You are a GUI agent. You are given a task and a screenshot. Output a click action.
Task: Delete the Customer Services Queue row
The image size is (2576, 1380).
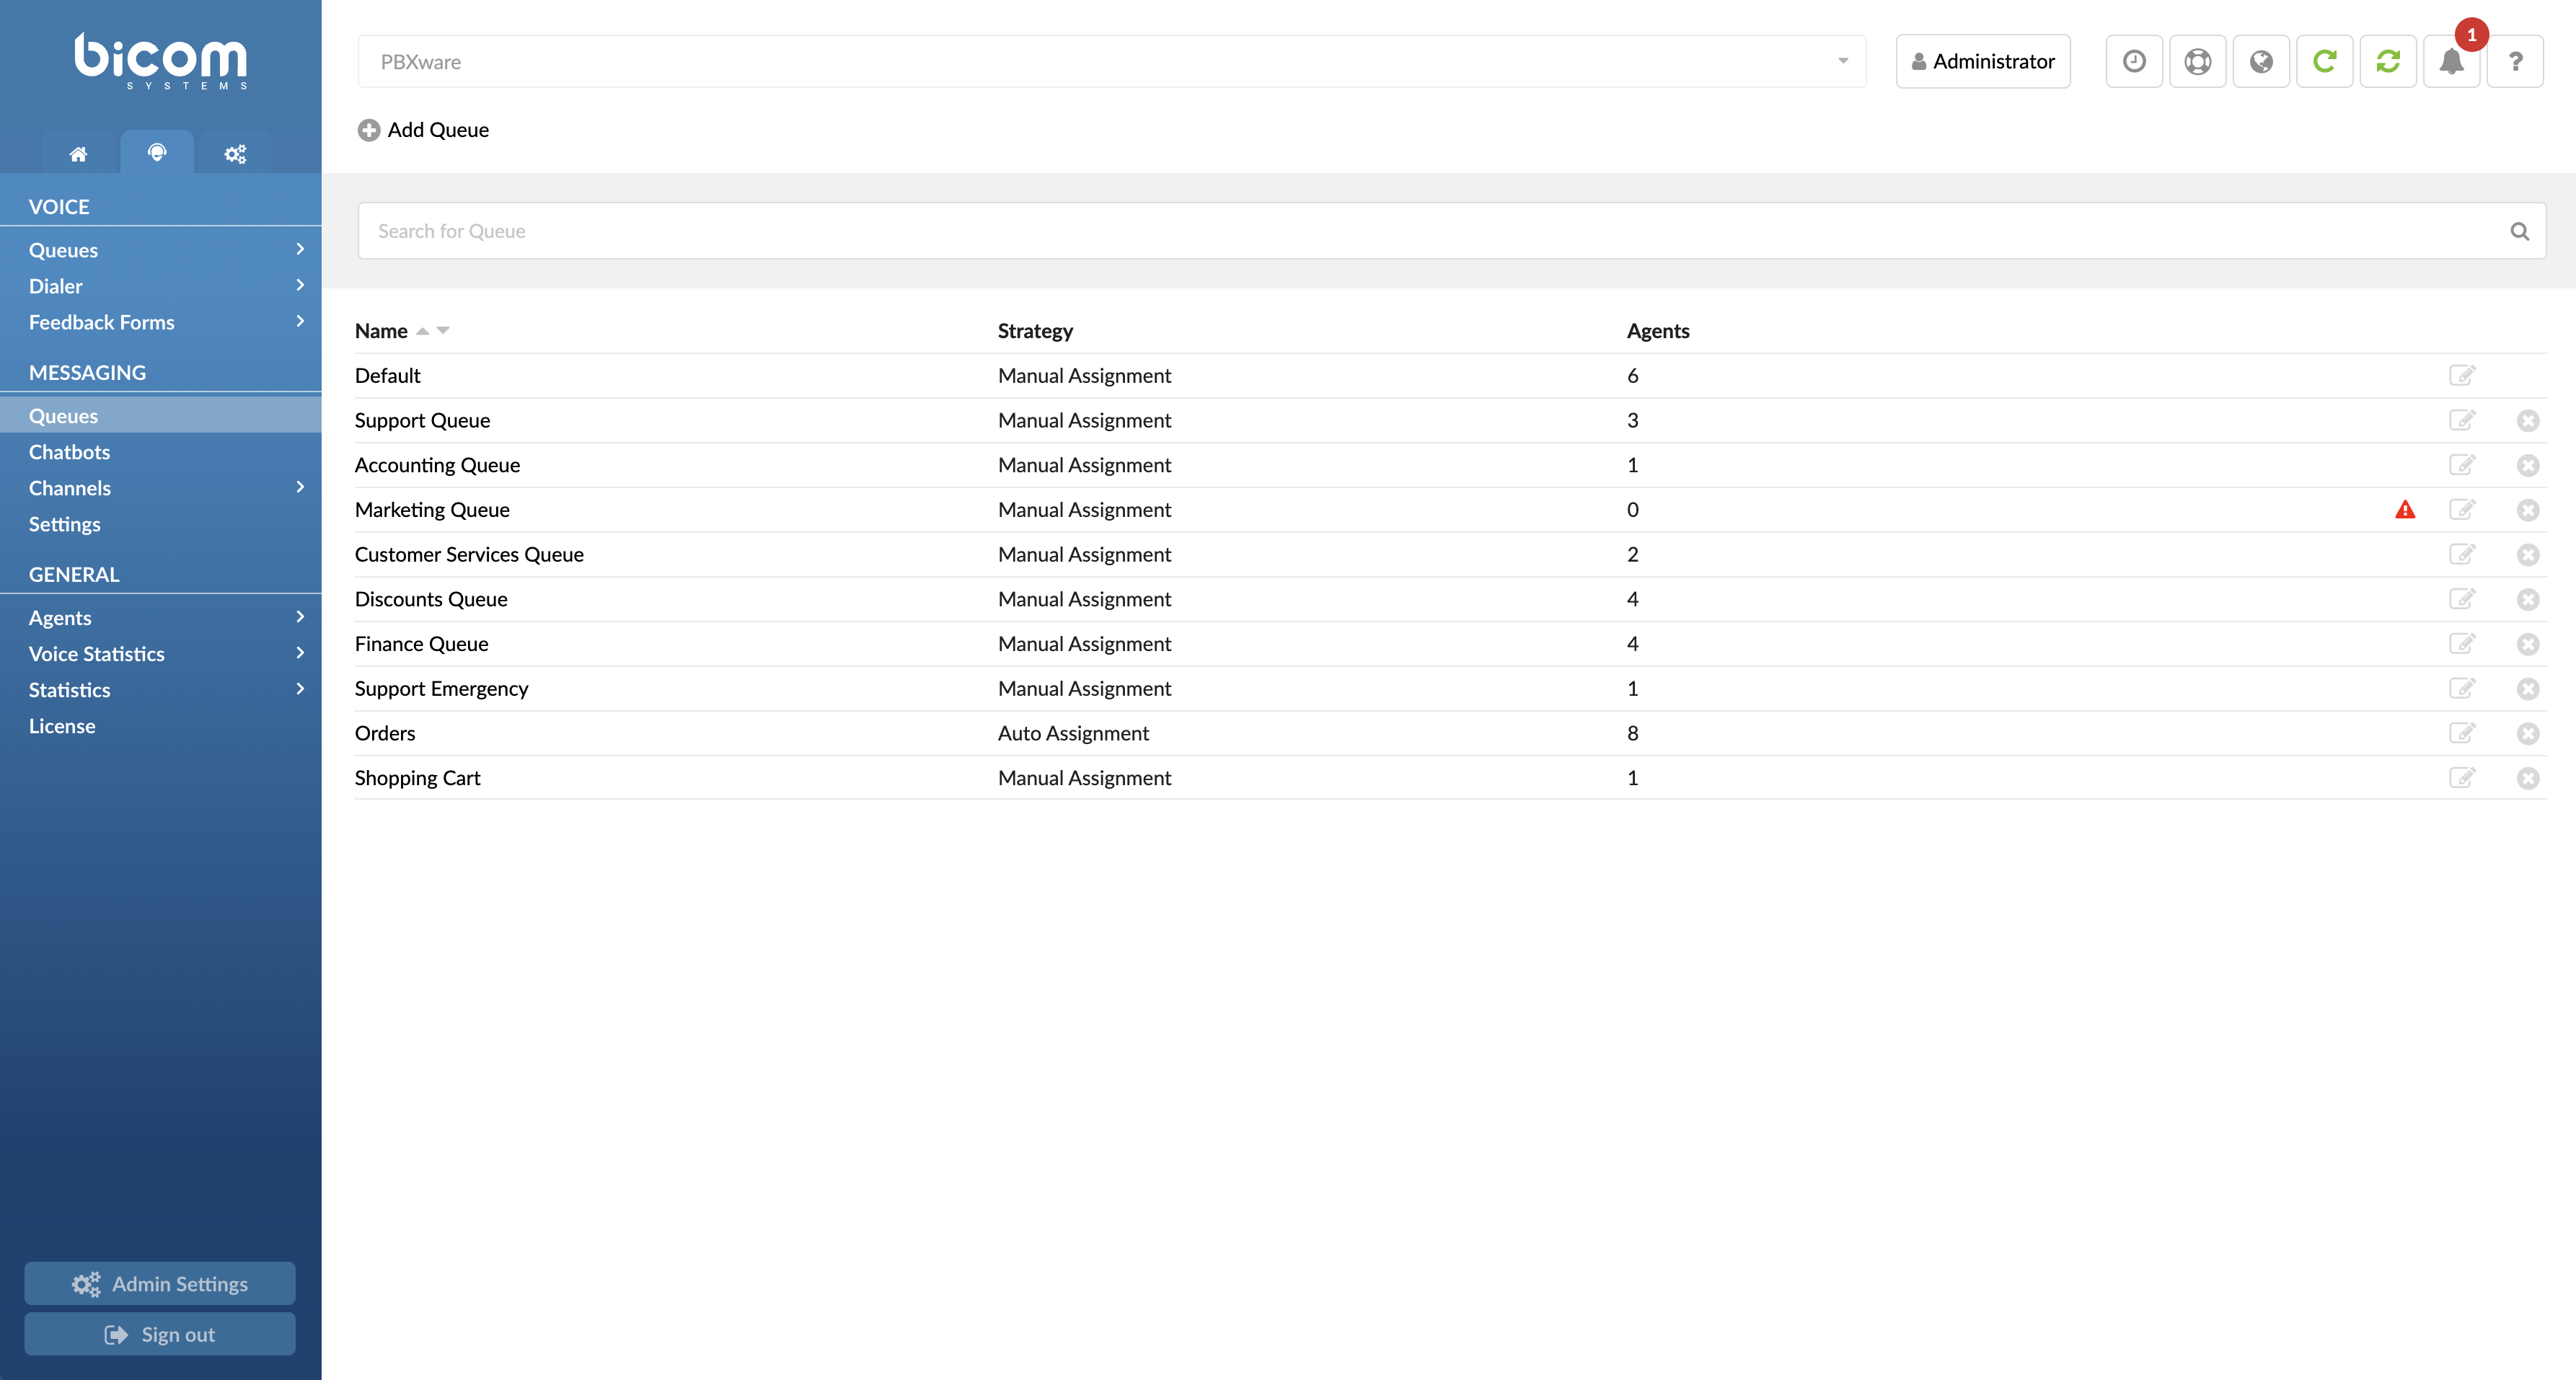[2528, 555]
